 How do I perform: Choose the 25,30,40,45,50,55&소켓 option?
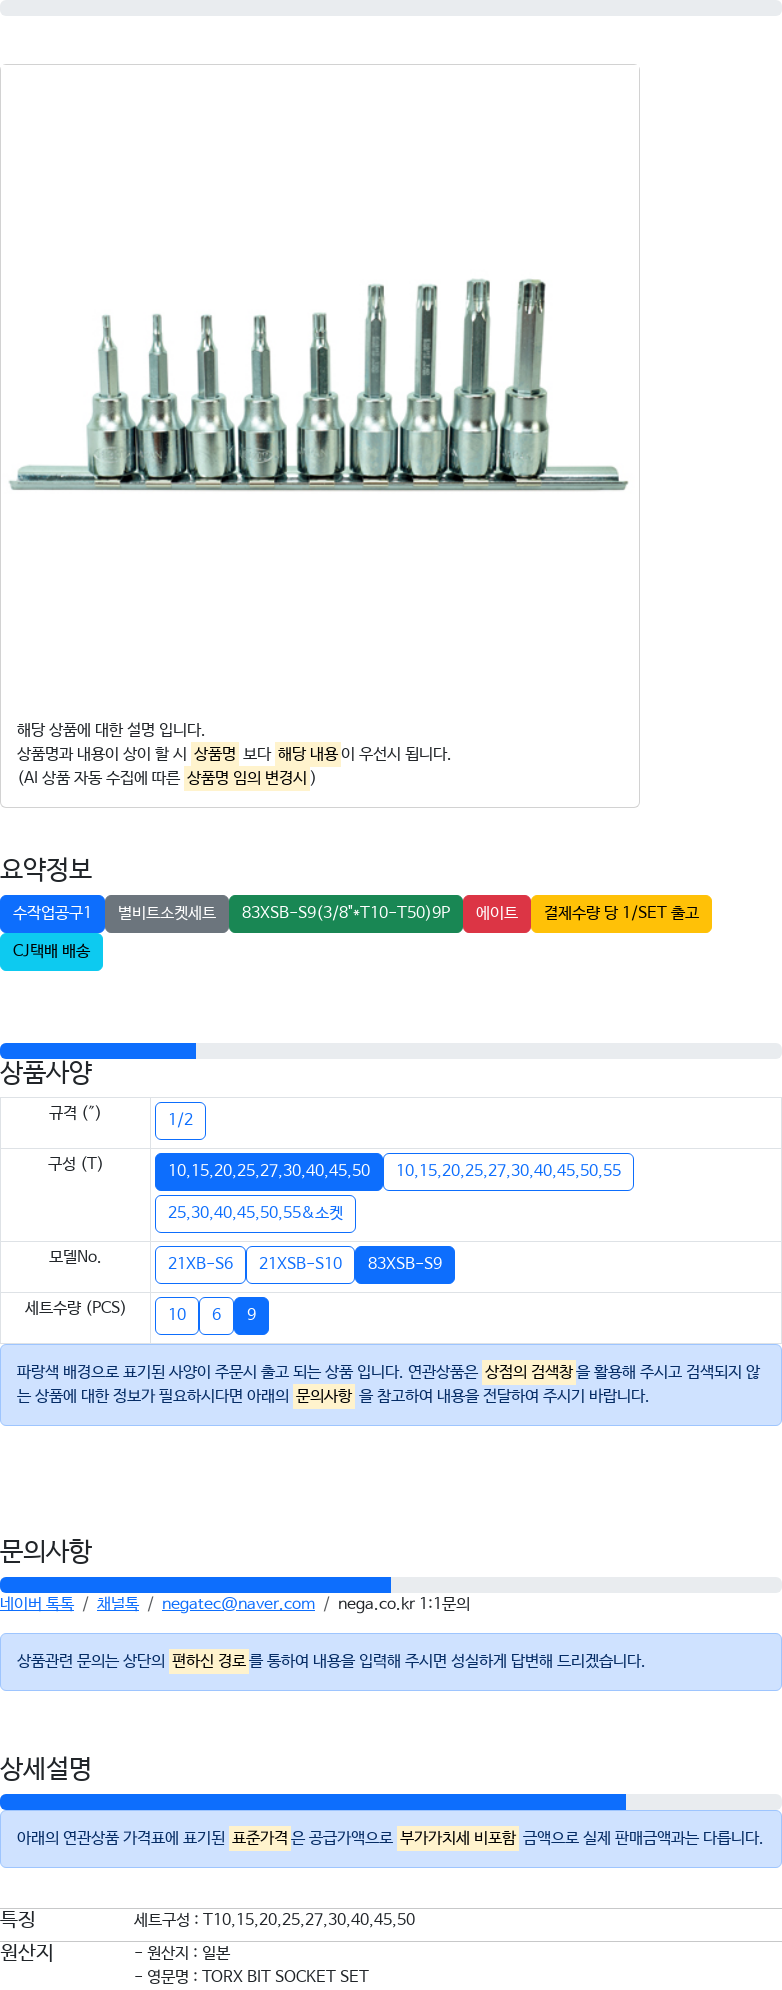point(255,1213)
